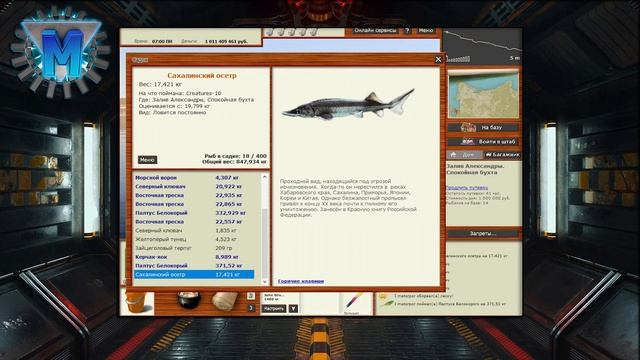Click the Продлить путевку link
The height and width of the screenshot is (360, 640).
(466, 188)
